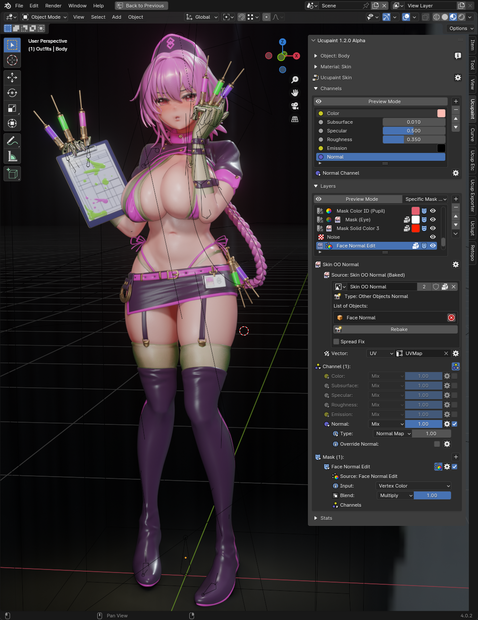The image size is (478, 620).
Task: Activate the Add Cube tool
Action: (x=12, y=174)
